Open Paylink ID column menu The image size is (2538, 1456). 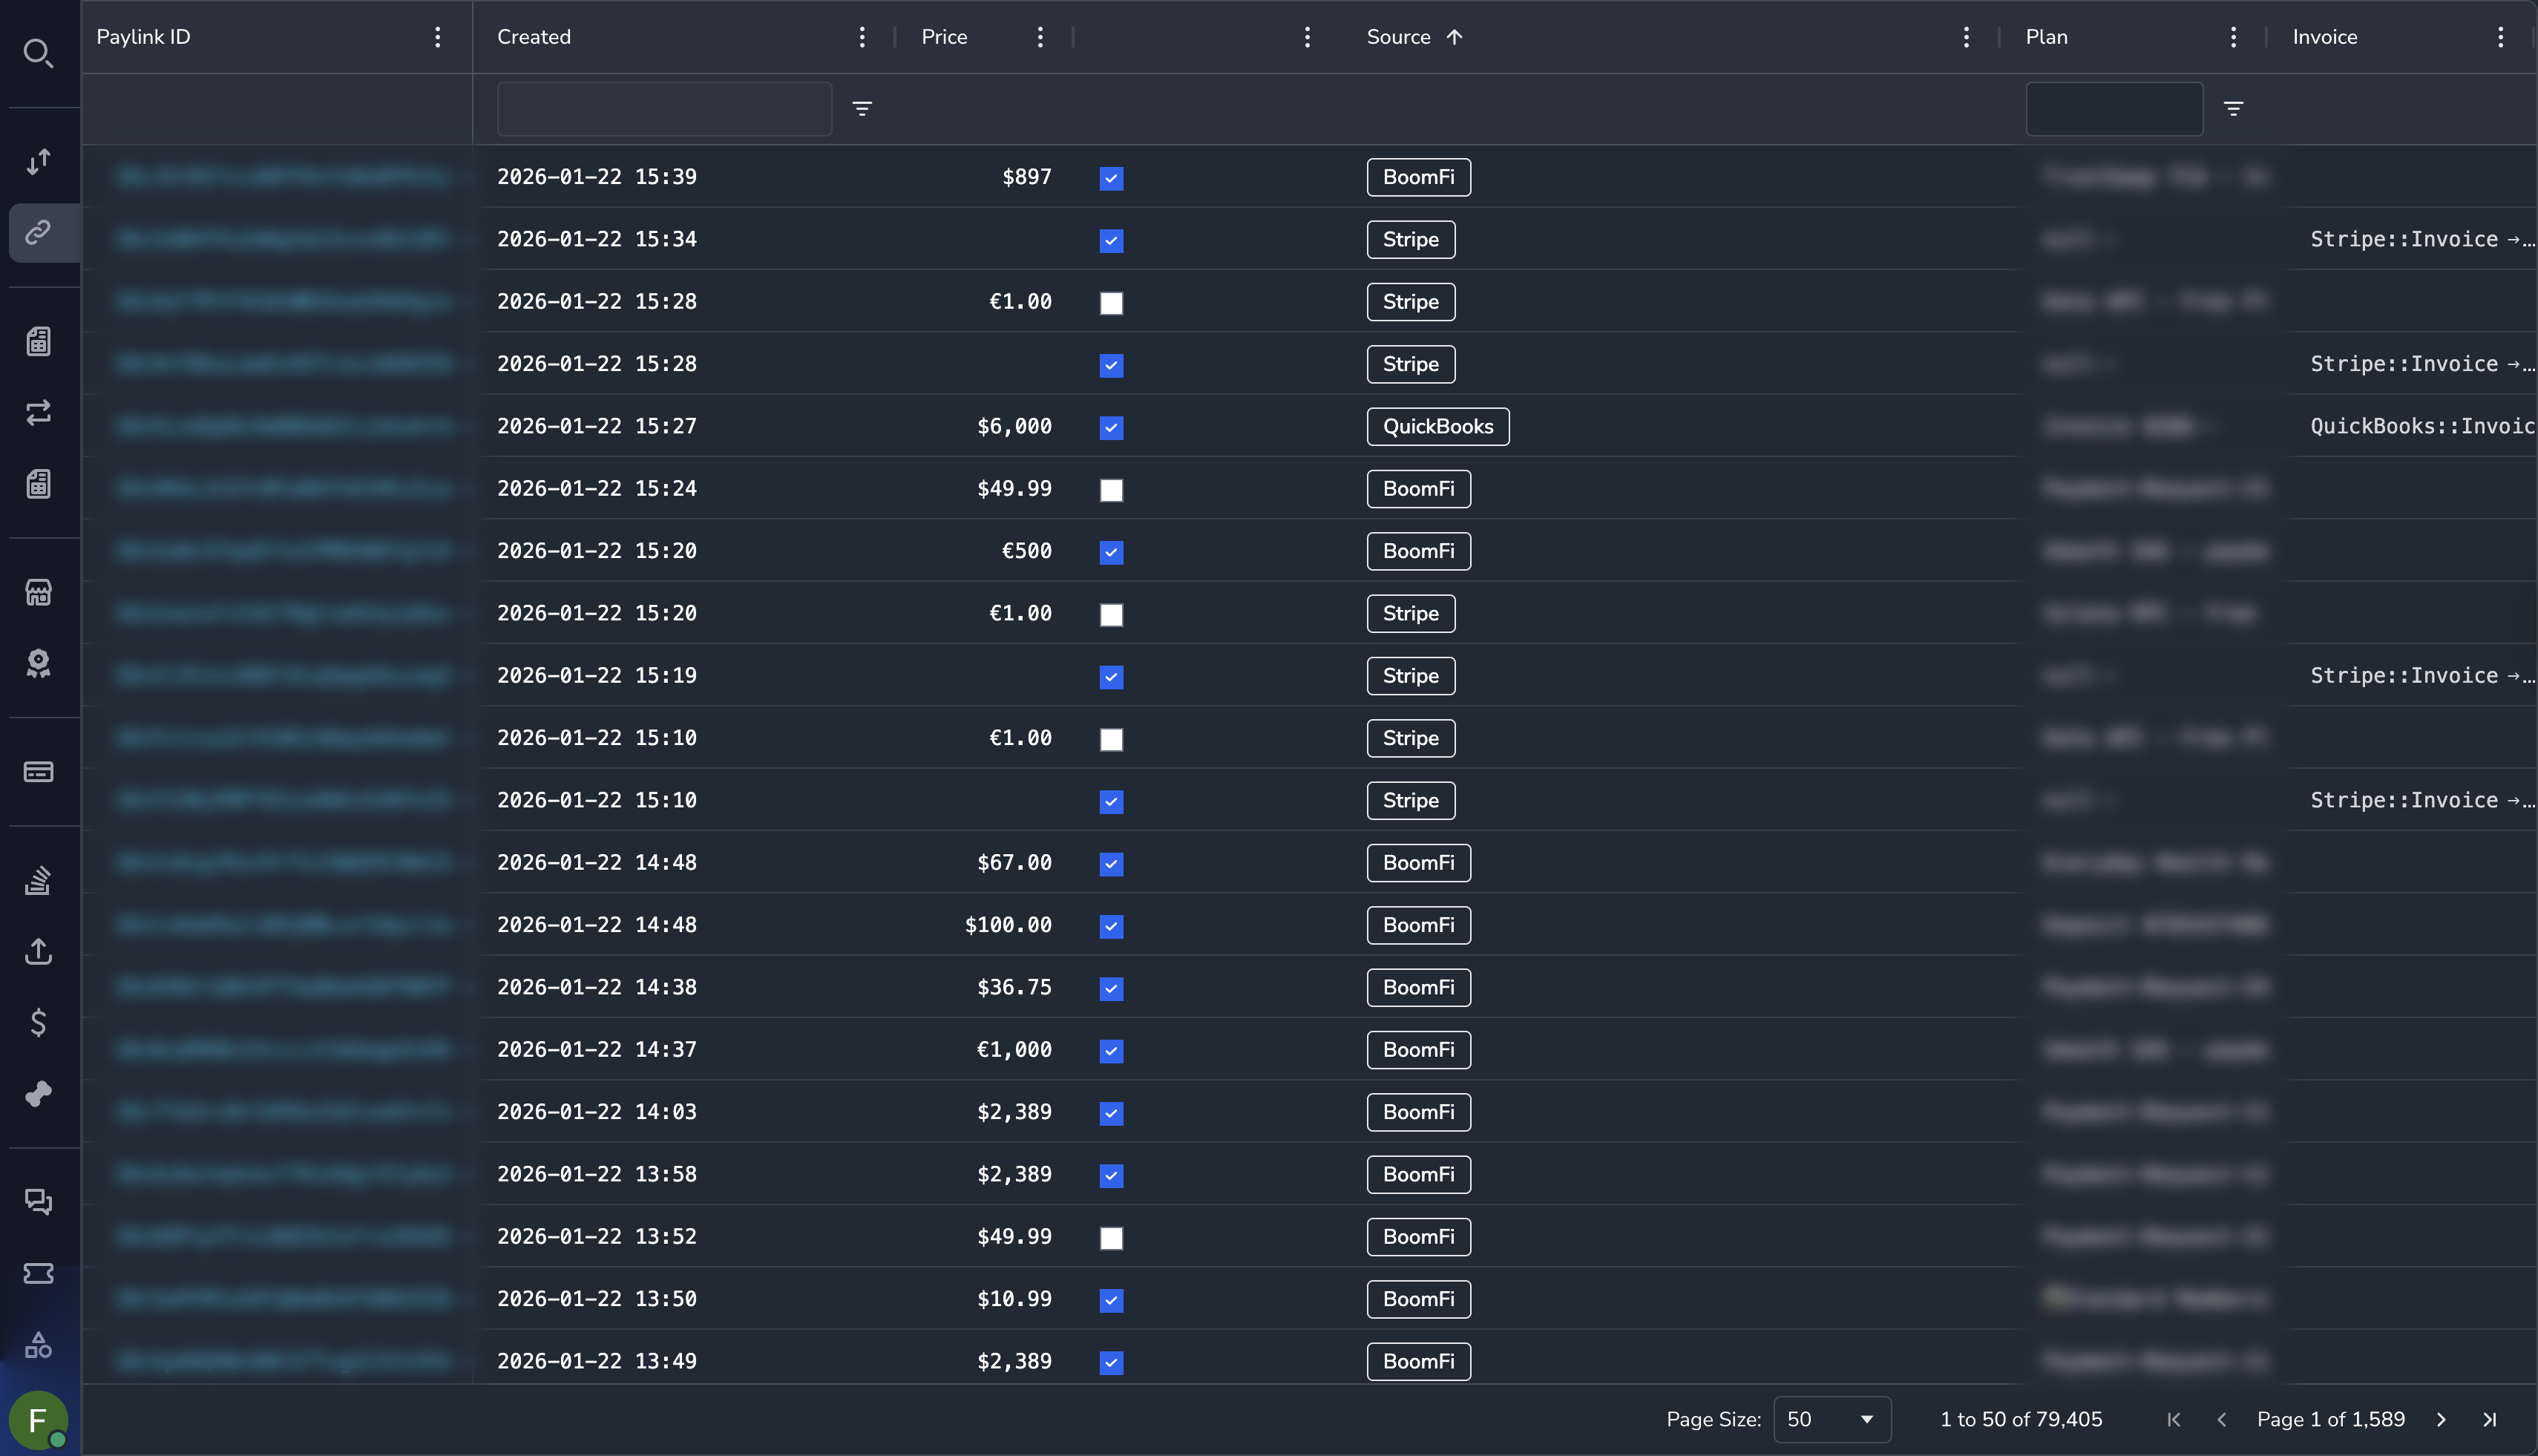click(x=437, y=37)
